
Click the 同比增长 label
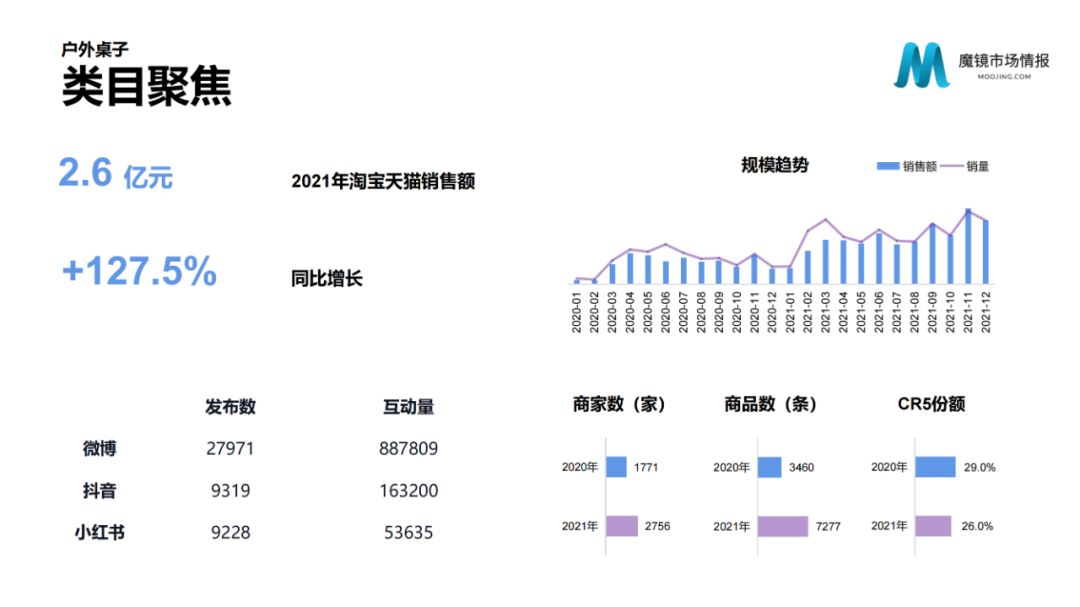click(x=326, y=278)
